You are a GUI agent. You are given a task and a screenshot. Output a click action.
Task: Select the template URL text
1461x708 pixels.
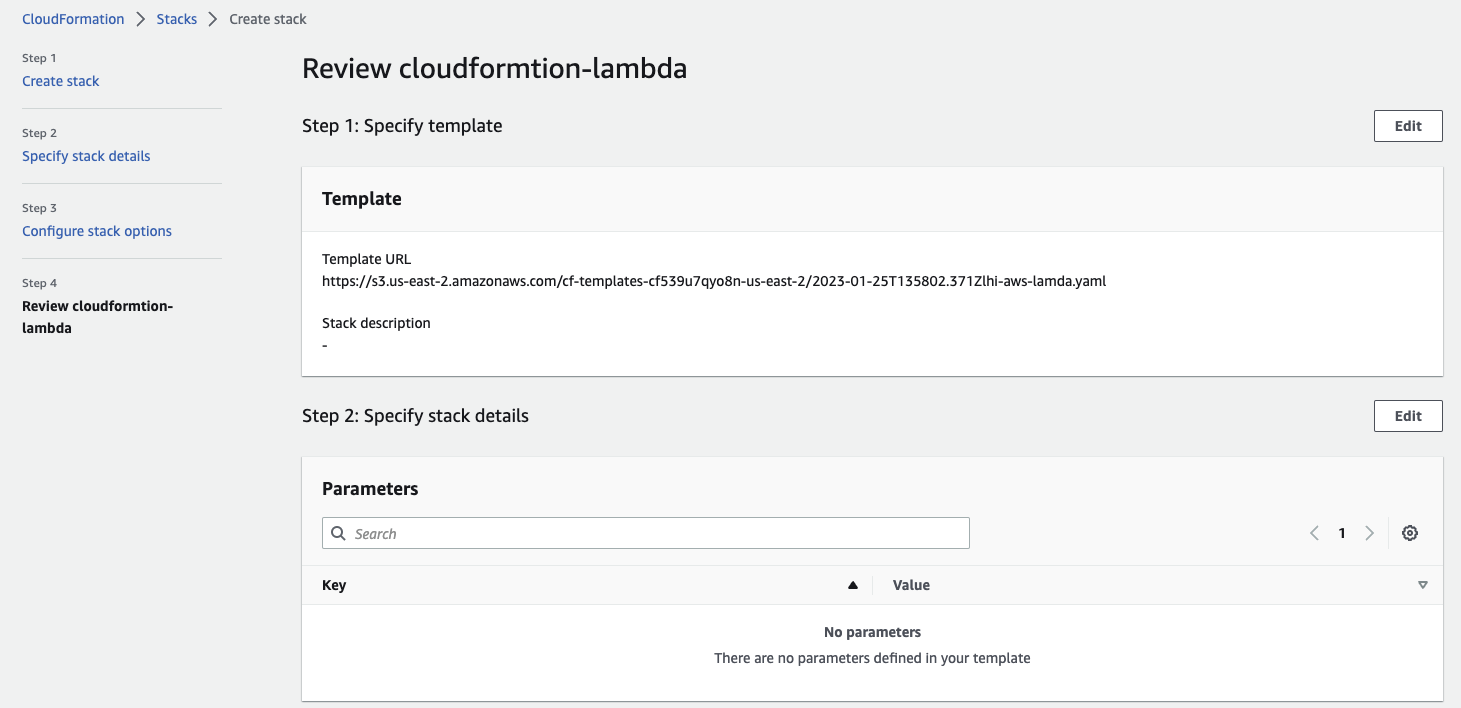(714, 281)
